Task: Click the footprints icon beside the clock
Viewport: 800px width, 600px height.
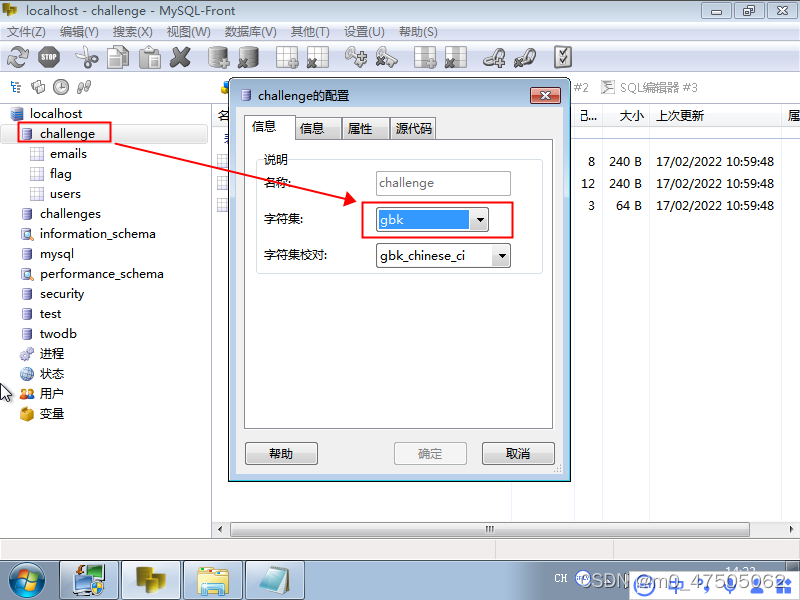Action: point(84,87)
